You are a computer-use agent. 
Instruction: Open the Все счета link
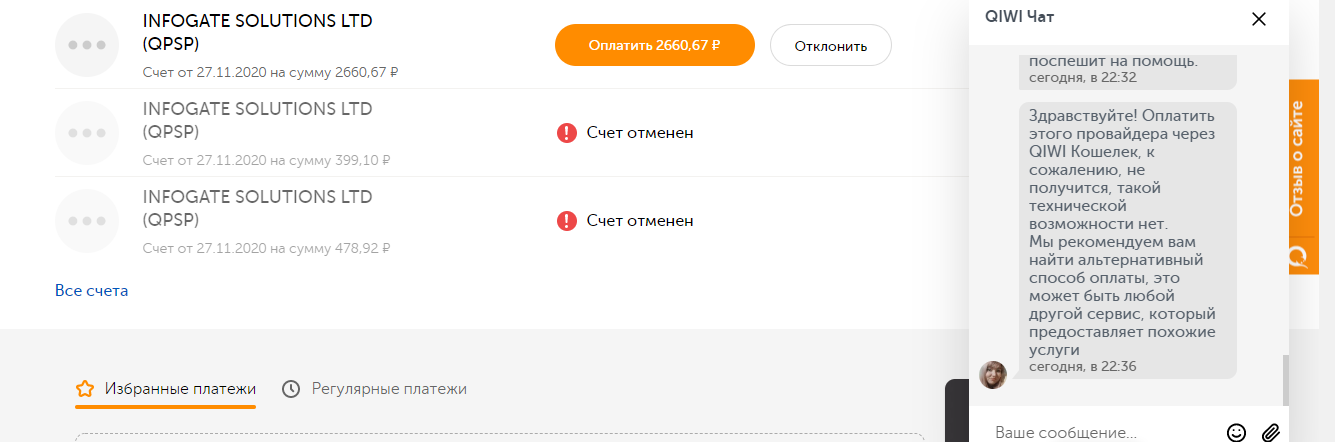point(92,291)
